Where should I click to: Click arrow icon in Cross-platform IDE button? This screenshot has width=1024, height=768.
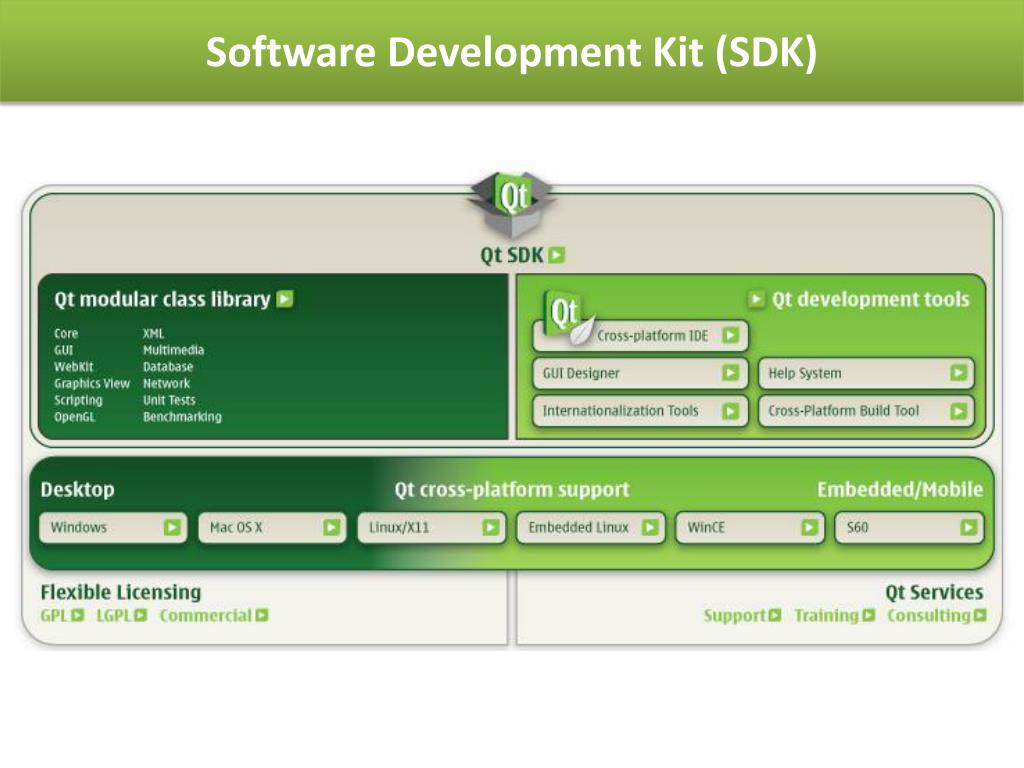[731, 336]
